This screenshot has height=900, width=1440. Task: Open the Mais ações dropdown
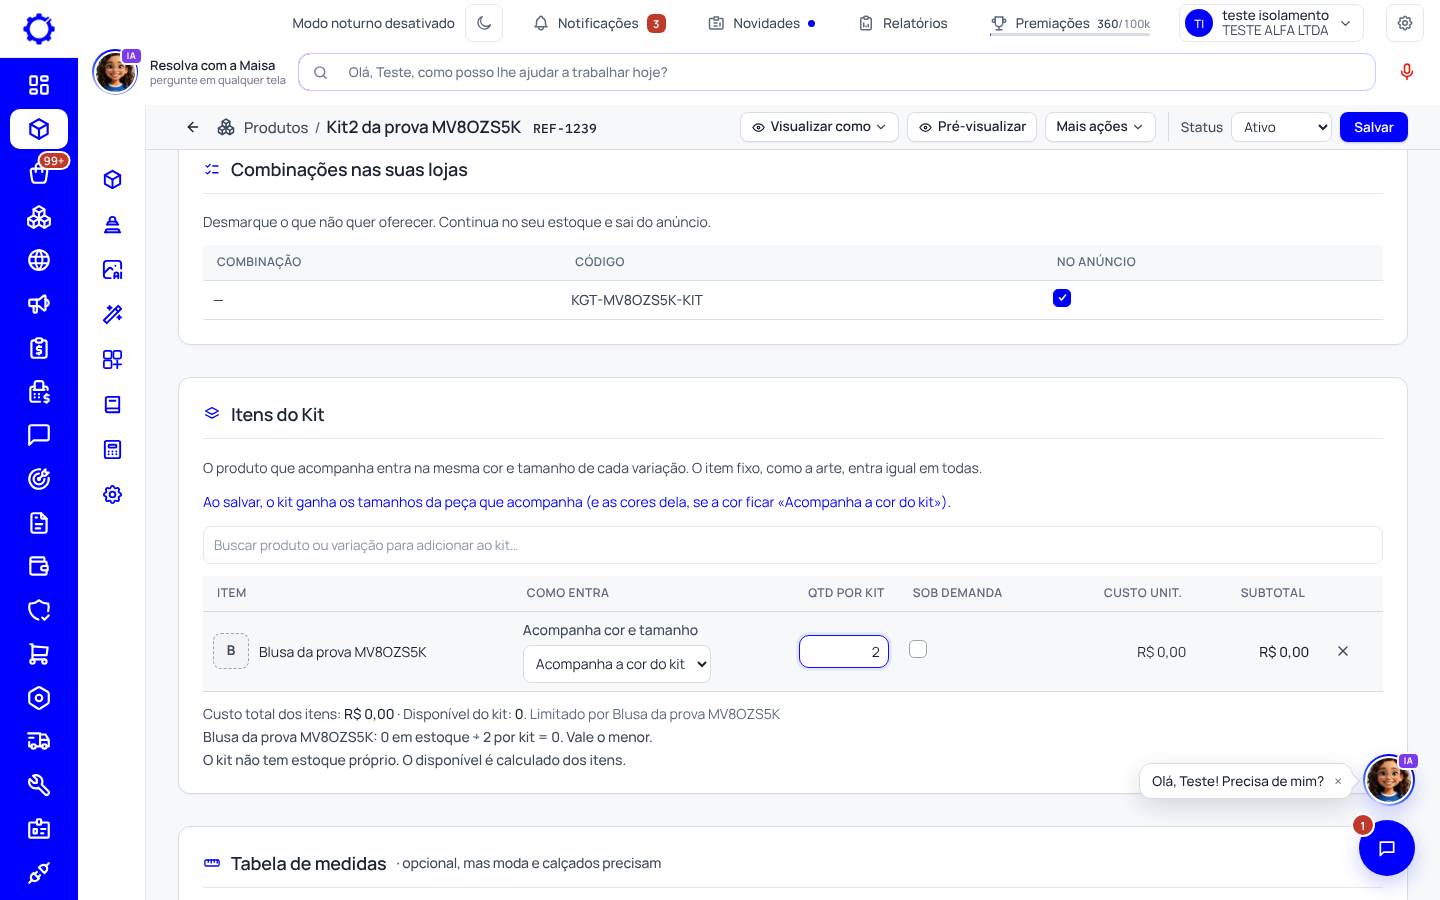click(x=1100, y=127)
